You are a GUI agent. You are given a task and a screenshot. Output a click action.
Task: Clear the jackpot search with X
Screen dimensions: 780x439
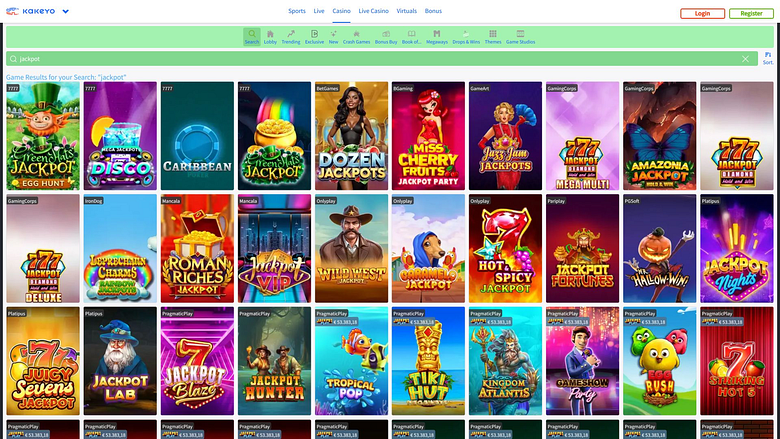point(745,59)
